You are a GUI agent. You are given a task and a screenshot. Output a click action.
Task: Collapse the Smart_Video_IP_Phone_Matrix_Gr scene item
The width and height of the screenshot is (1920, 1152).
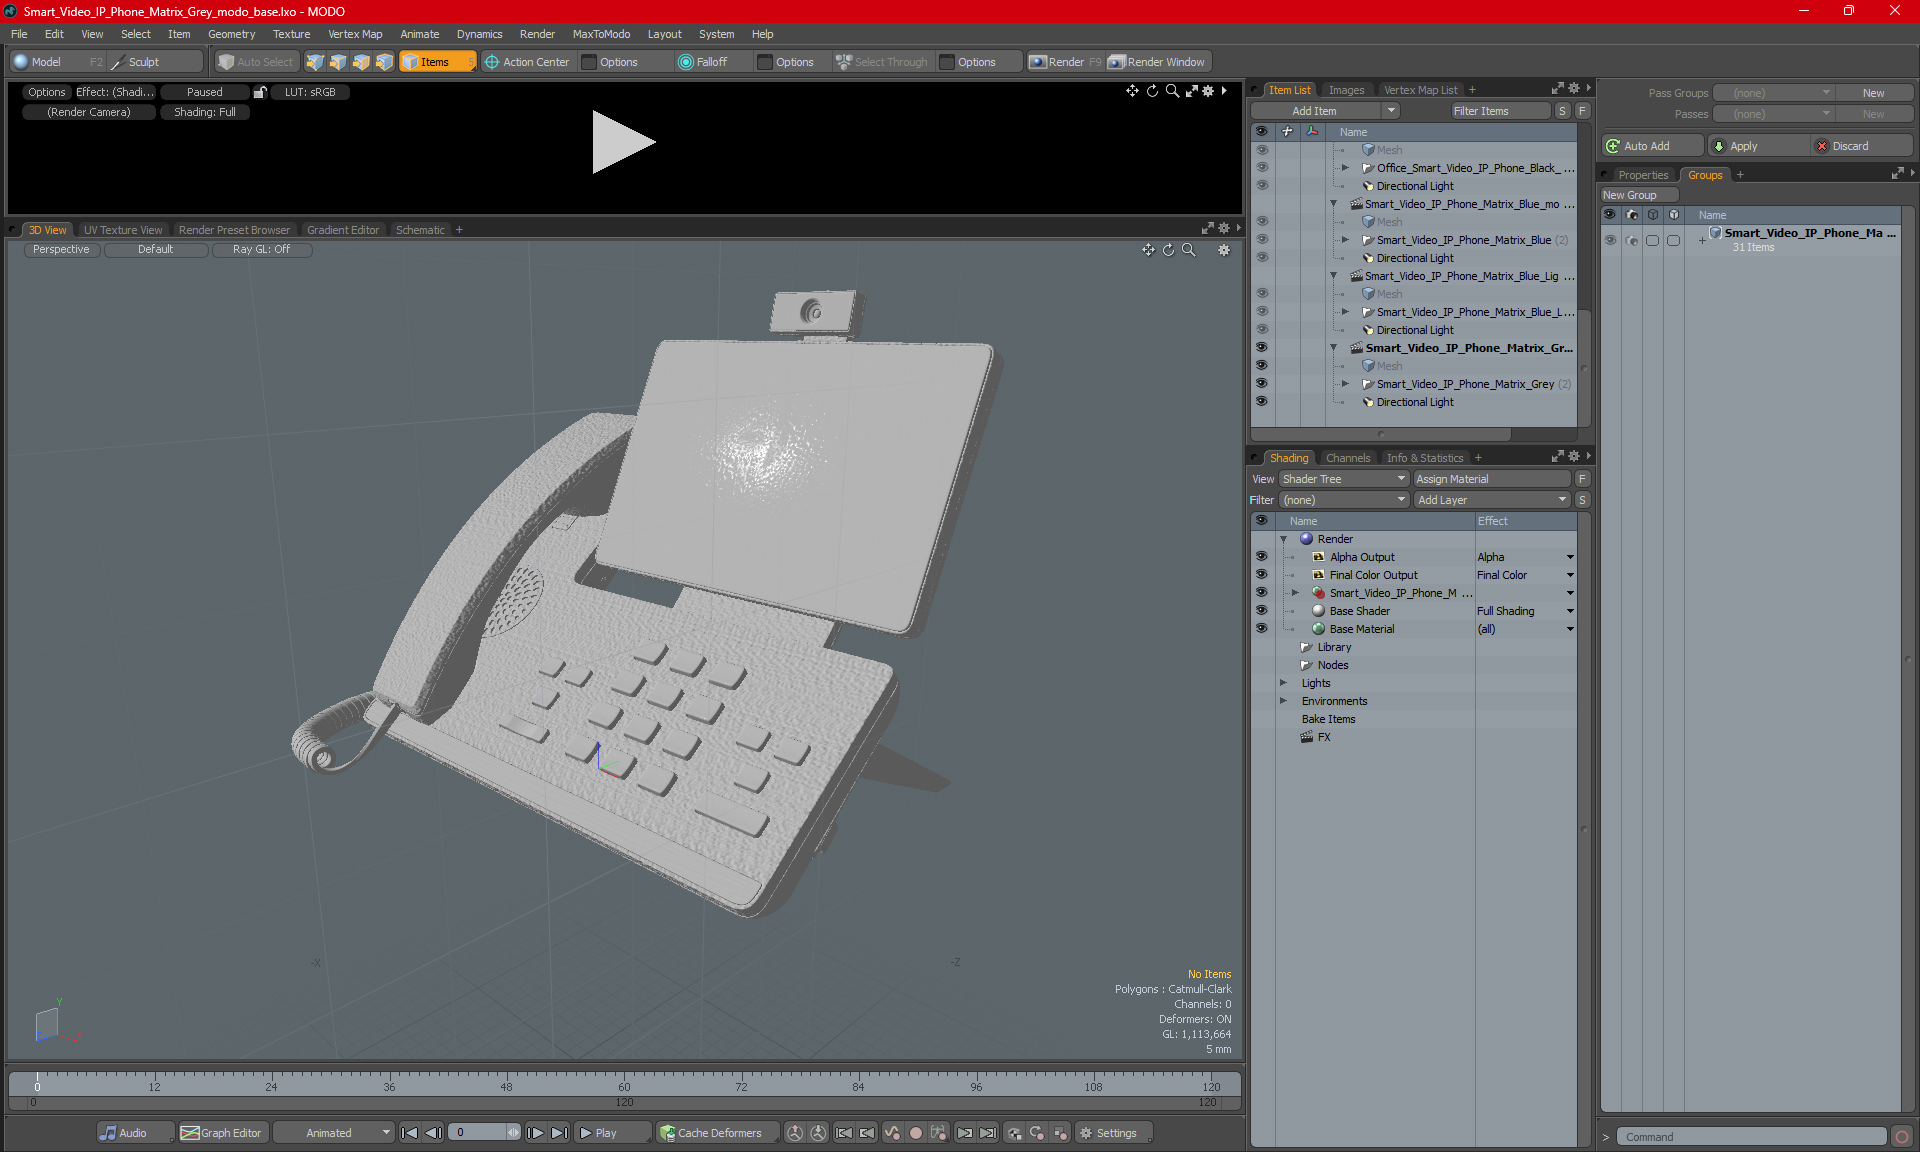[1333, 348]
